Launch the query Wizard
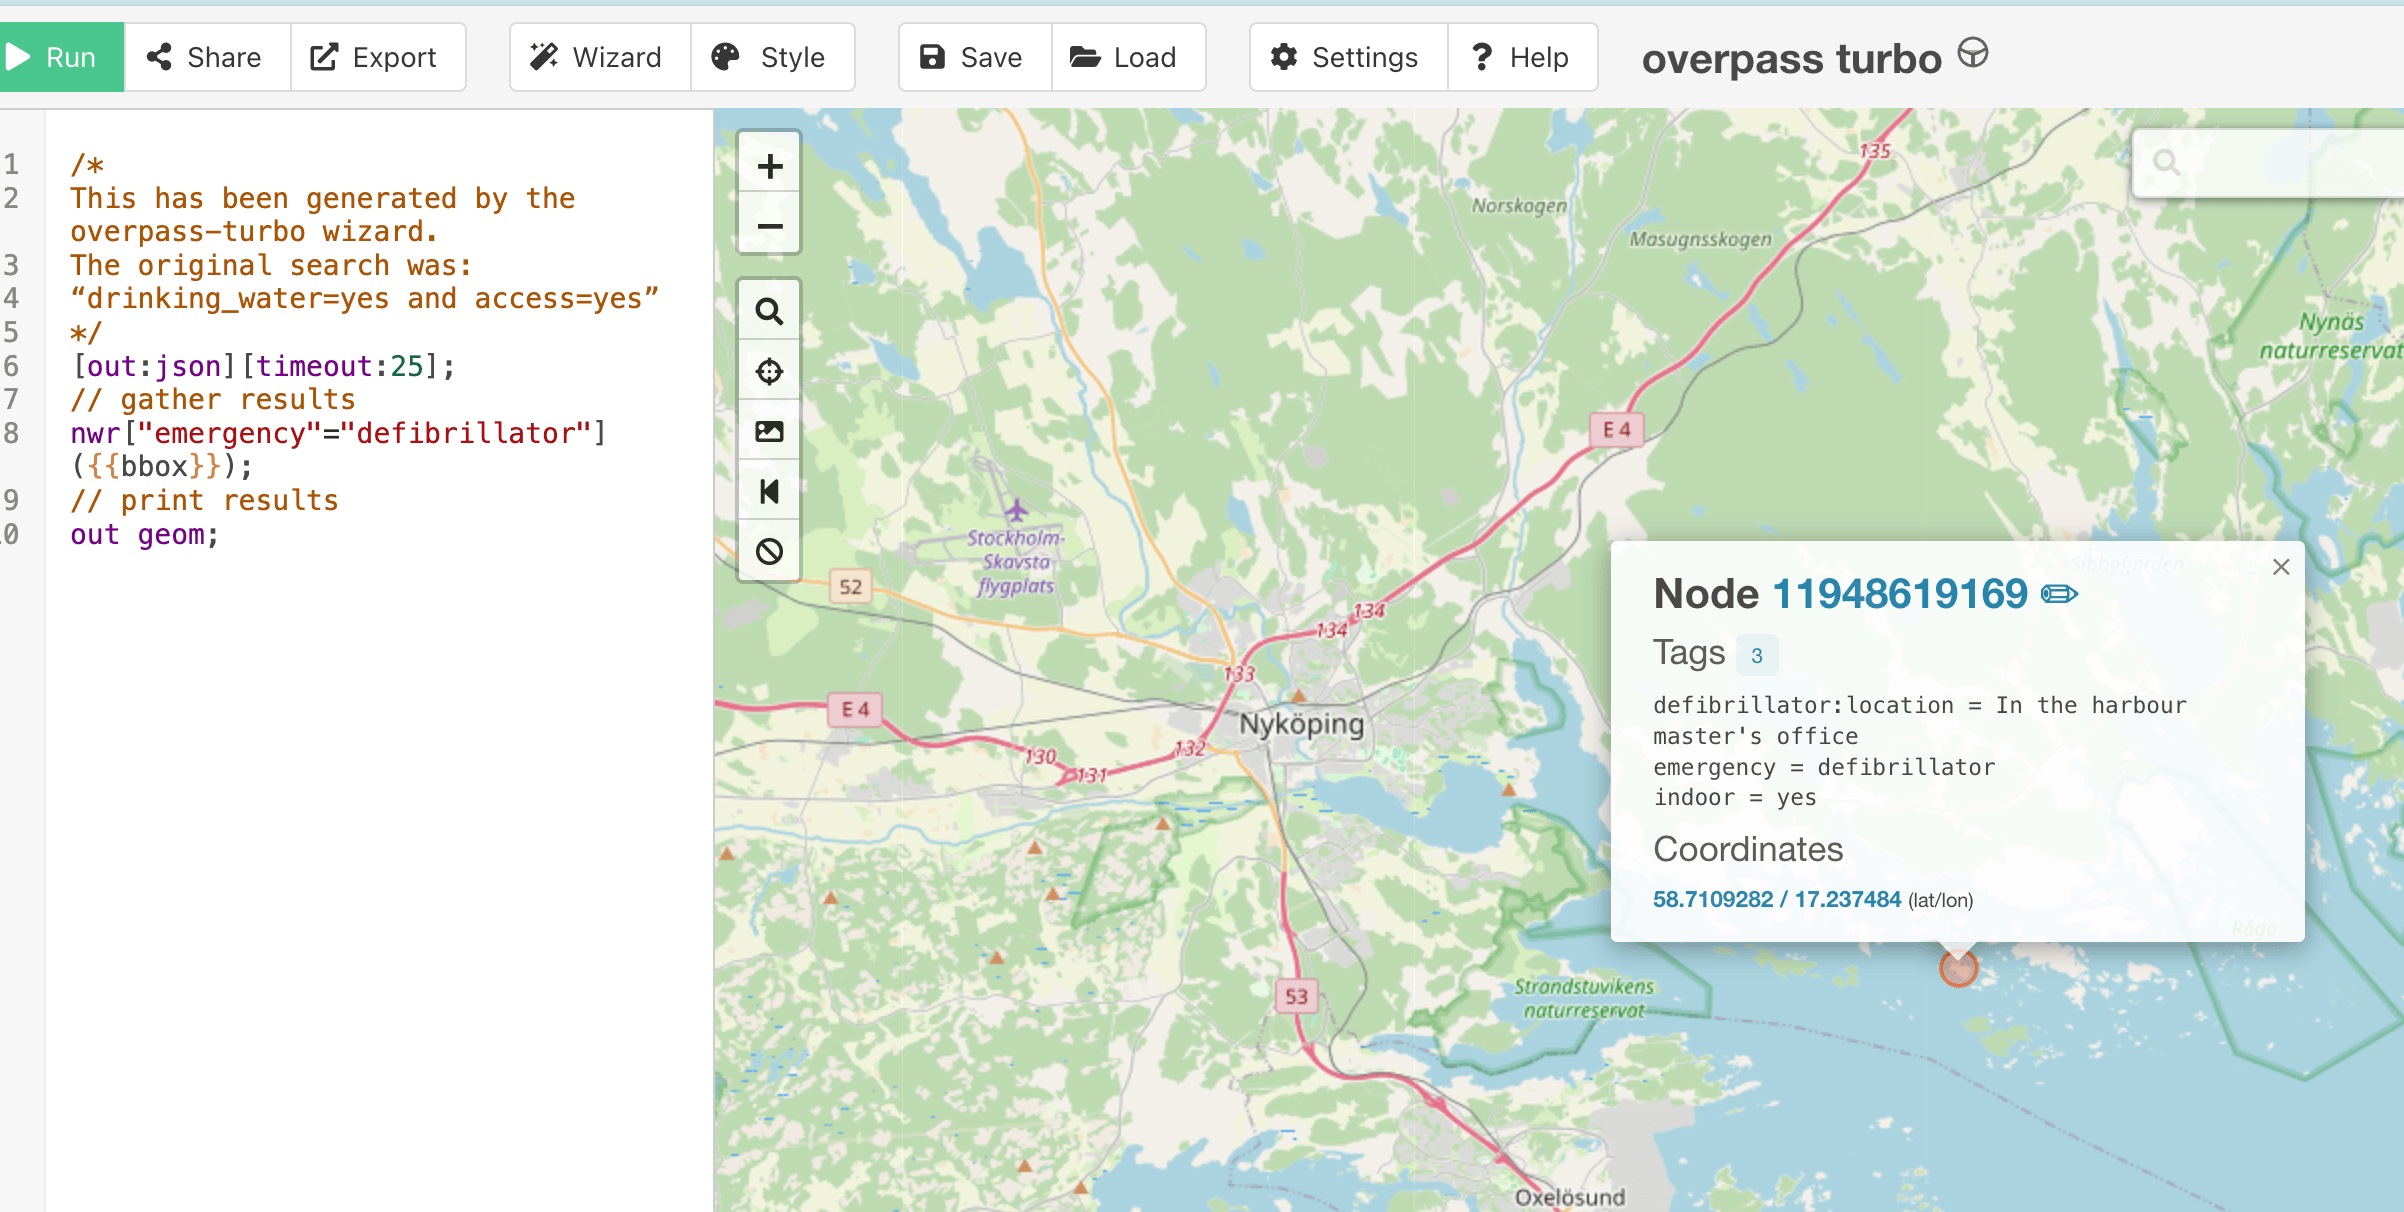This screenshot has width=2404, height=1212. [x=598, y=57]
